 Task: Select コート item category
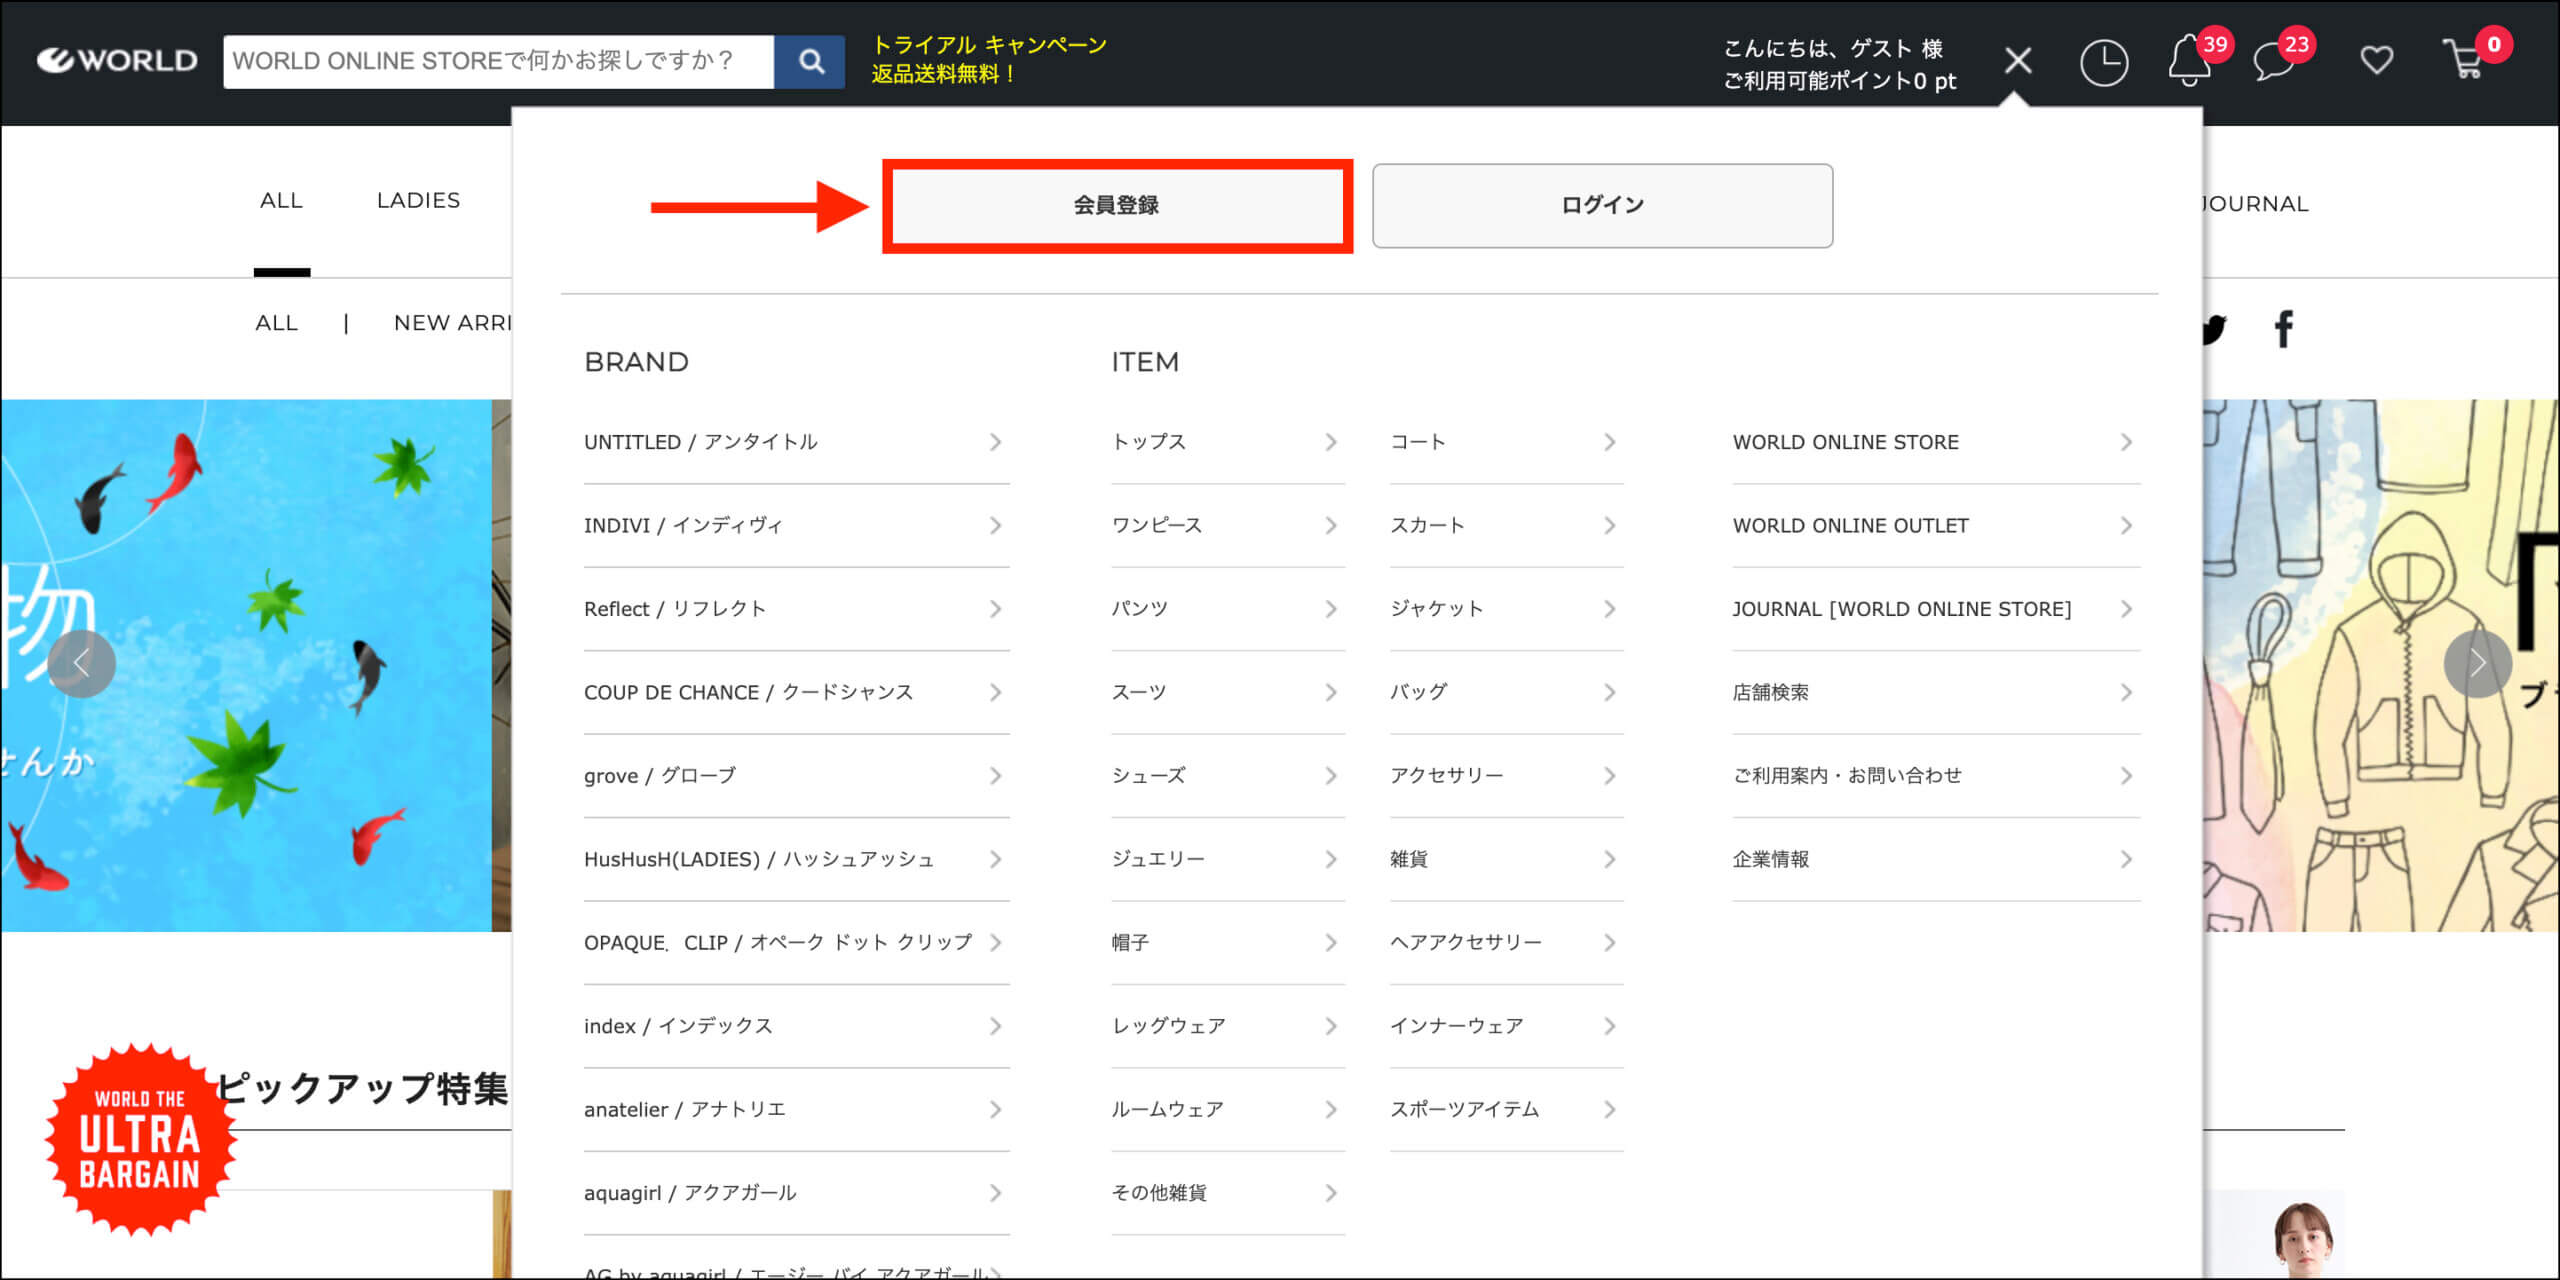(1506, 442)
